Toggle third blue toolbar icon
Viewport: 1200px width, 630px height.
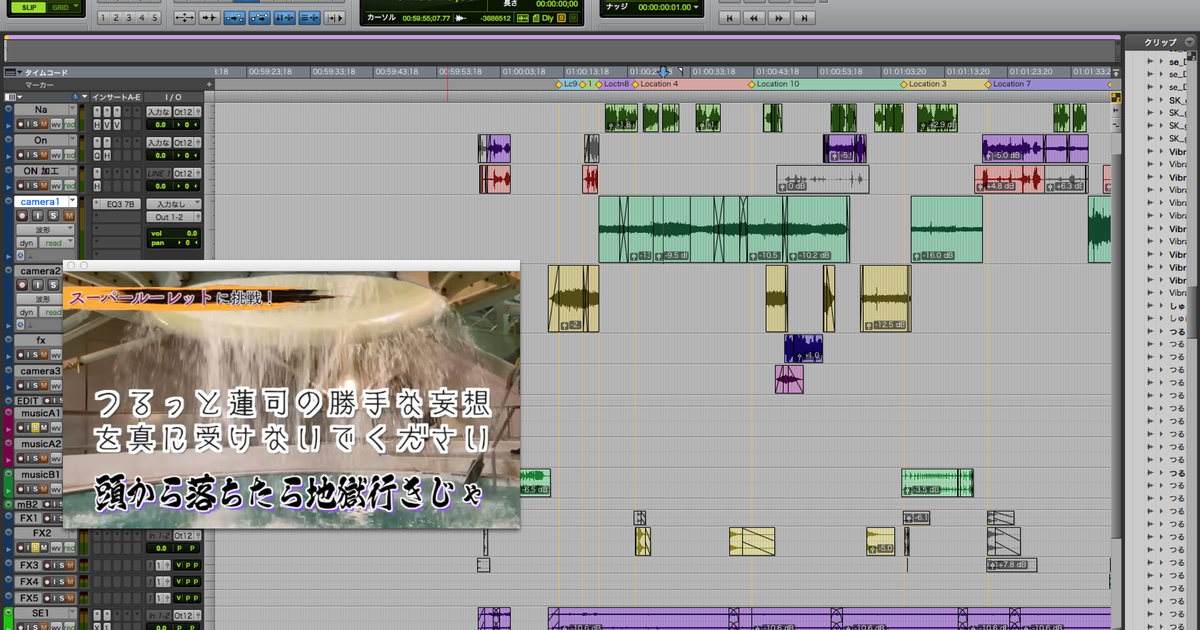point(284,18)
